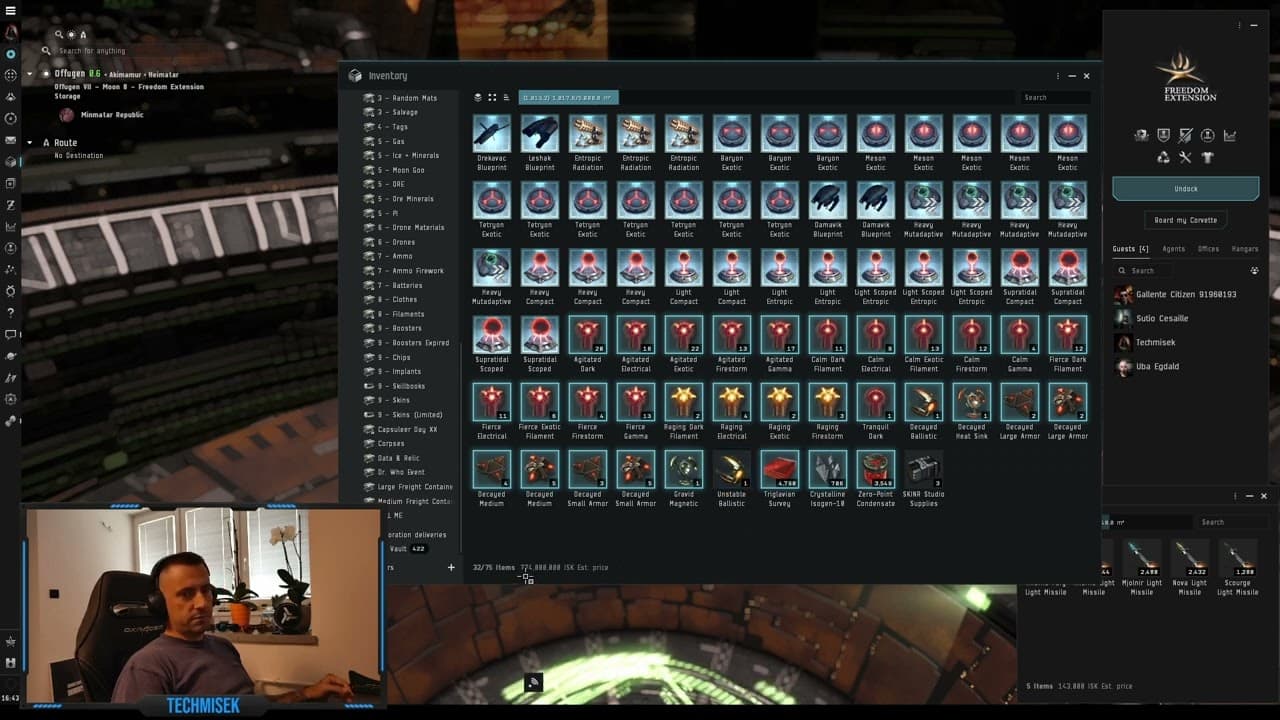Image resolution: width=1280 pixels, height=720 pixels.
Task: Click the Minmatar Republic link
Action: tap(112, 115)
